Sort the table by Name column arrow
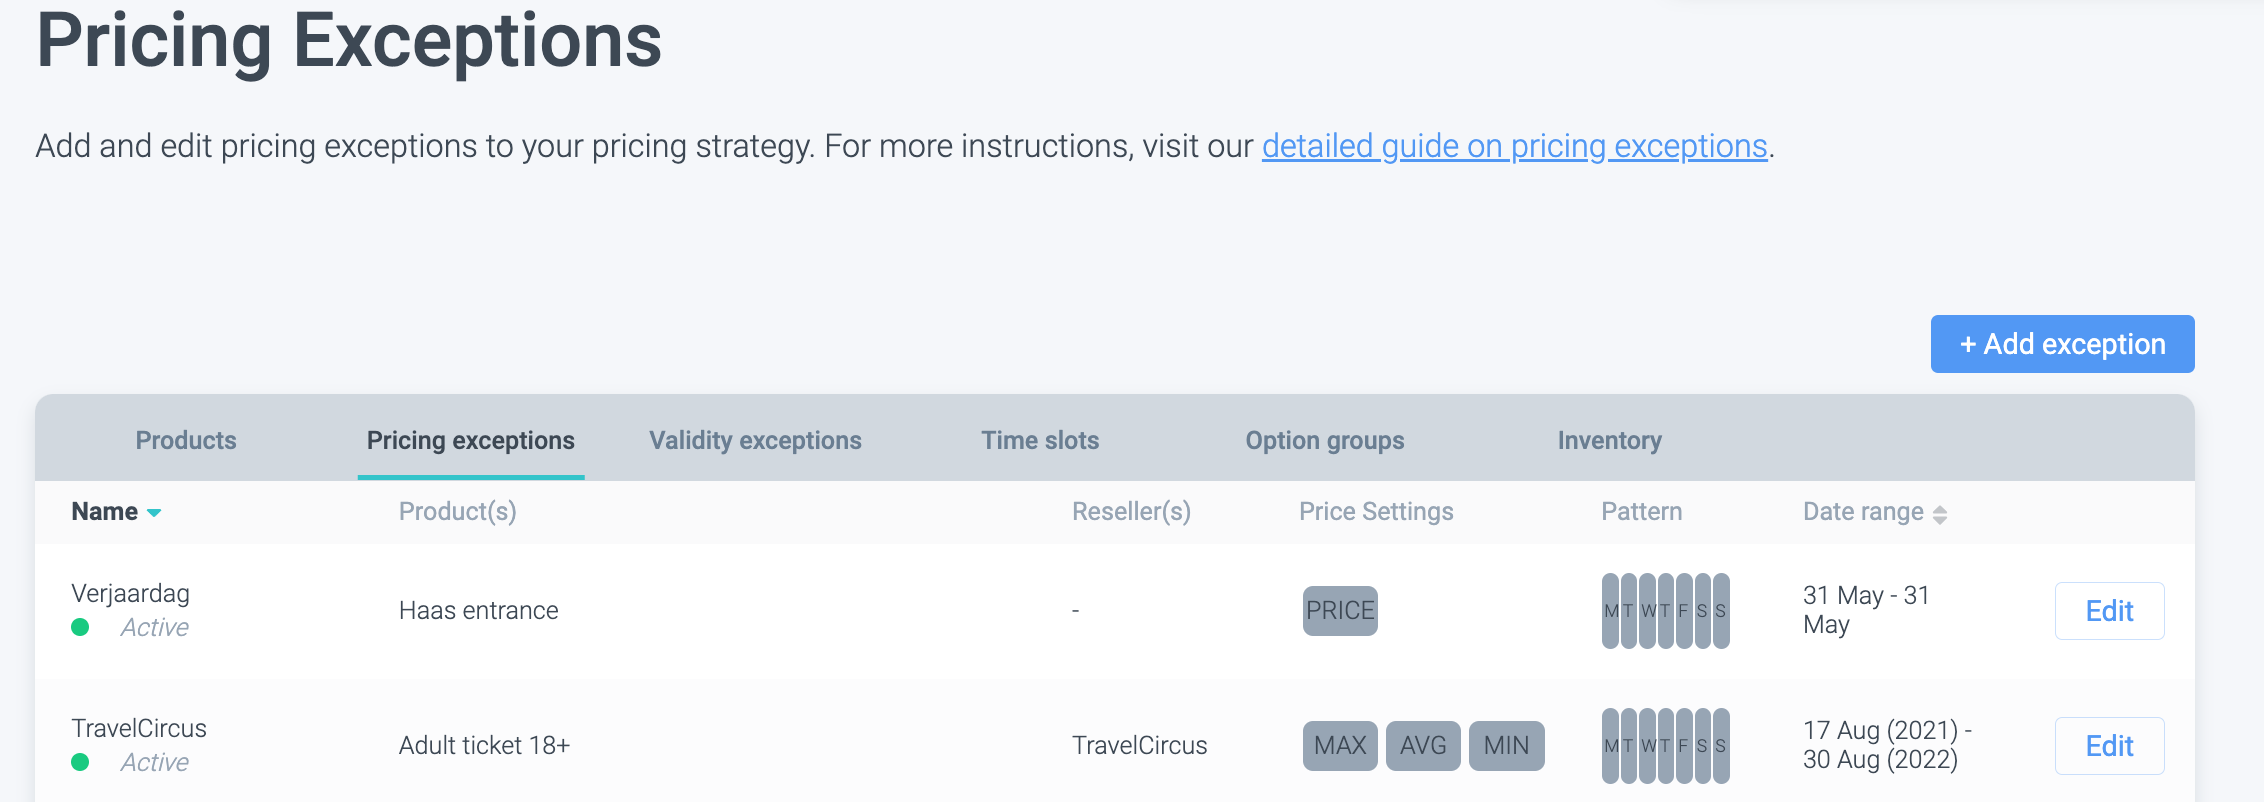This screenshot has height=802, width=2264. (154, 513)
